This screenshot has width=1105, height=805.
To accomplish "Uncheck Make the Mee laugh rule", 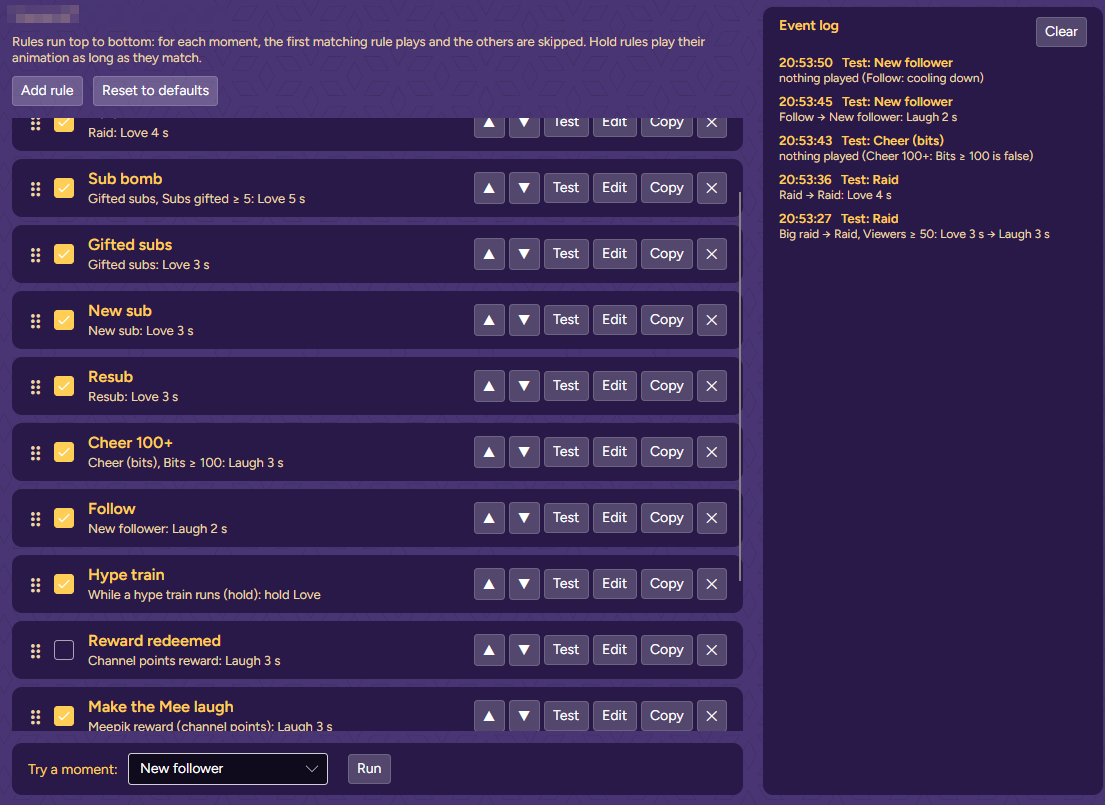I will coord(64,716).
